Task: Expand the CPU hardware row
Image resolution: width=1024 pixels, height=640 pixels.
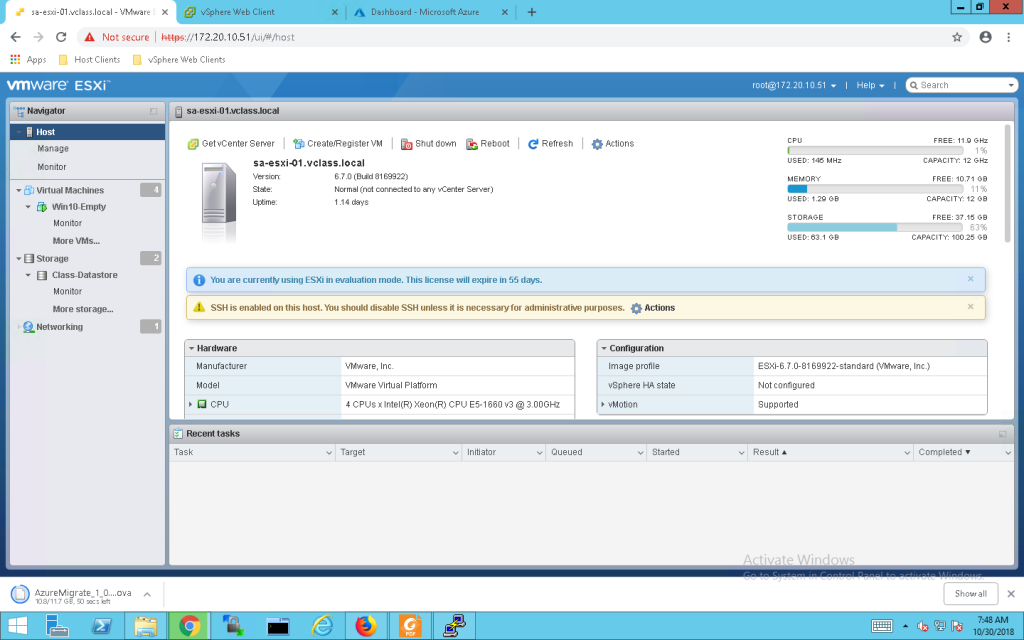Action: point(191,404)
